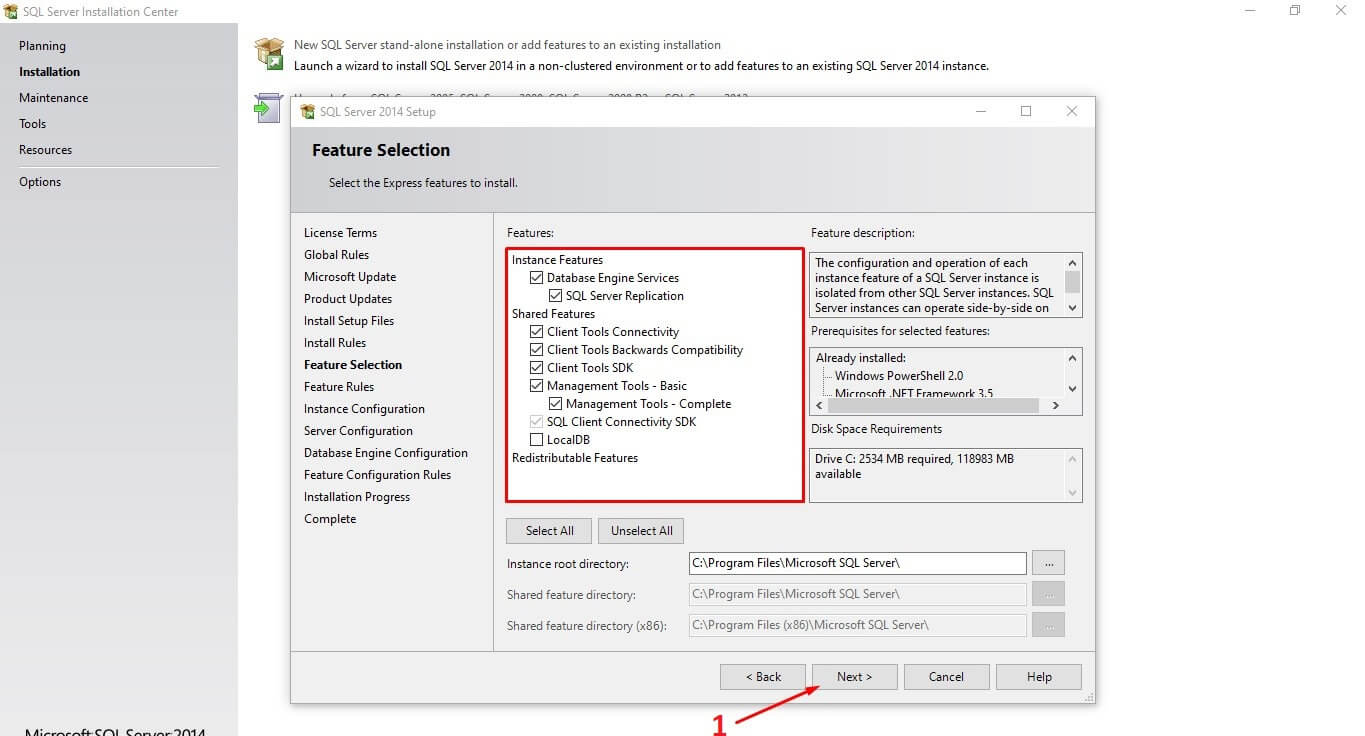The width and height of the screenshot is (1365, 736).
Task: Click the Product Updates step
Action: tap(348, 299)
